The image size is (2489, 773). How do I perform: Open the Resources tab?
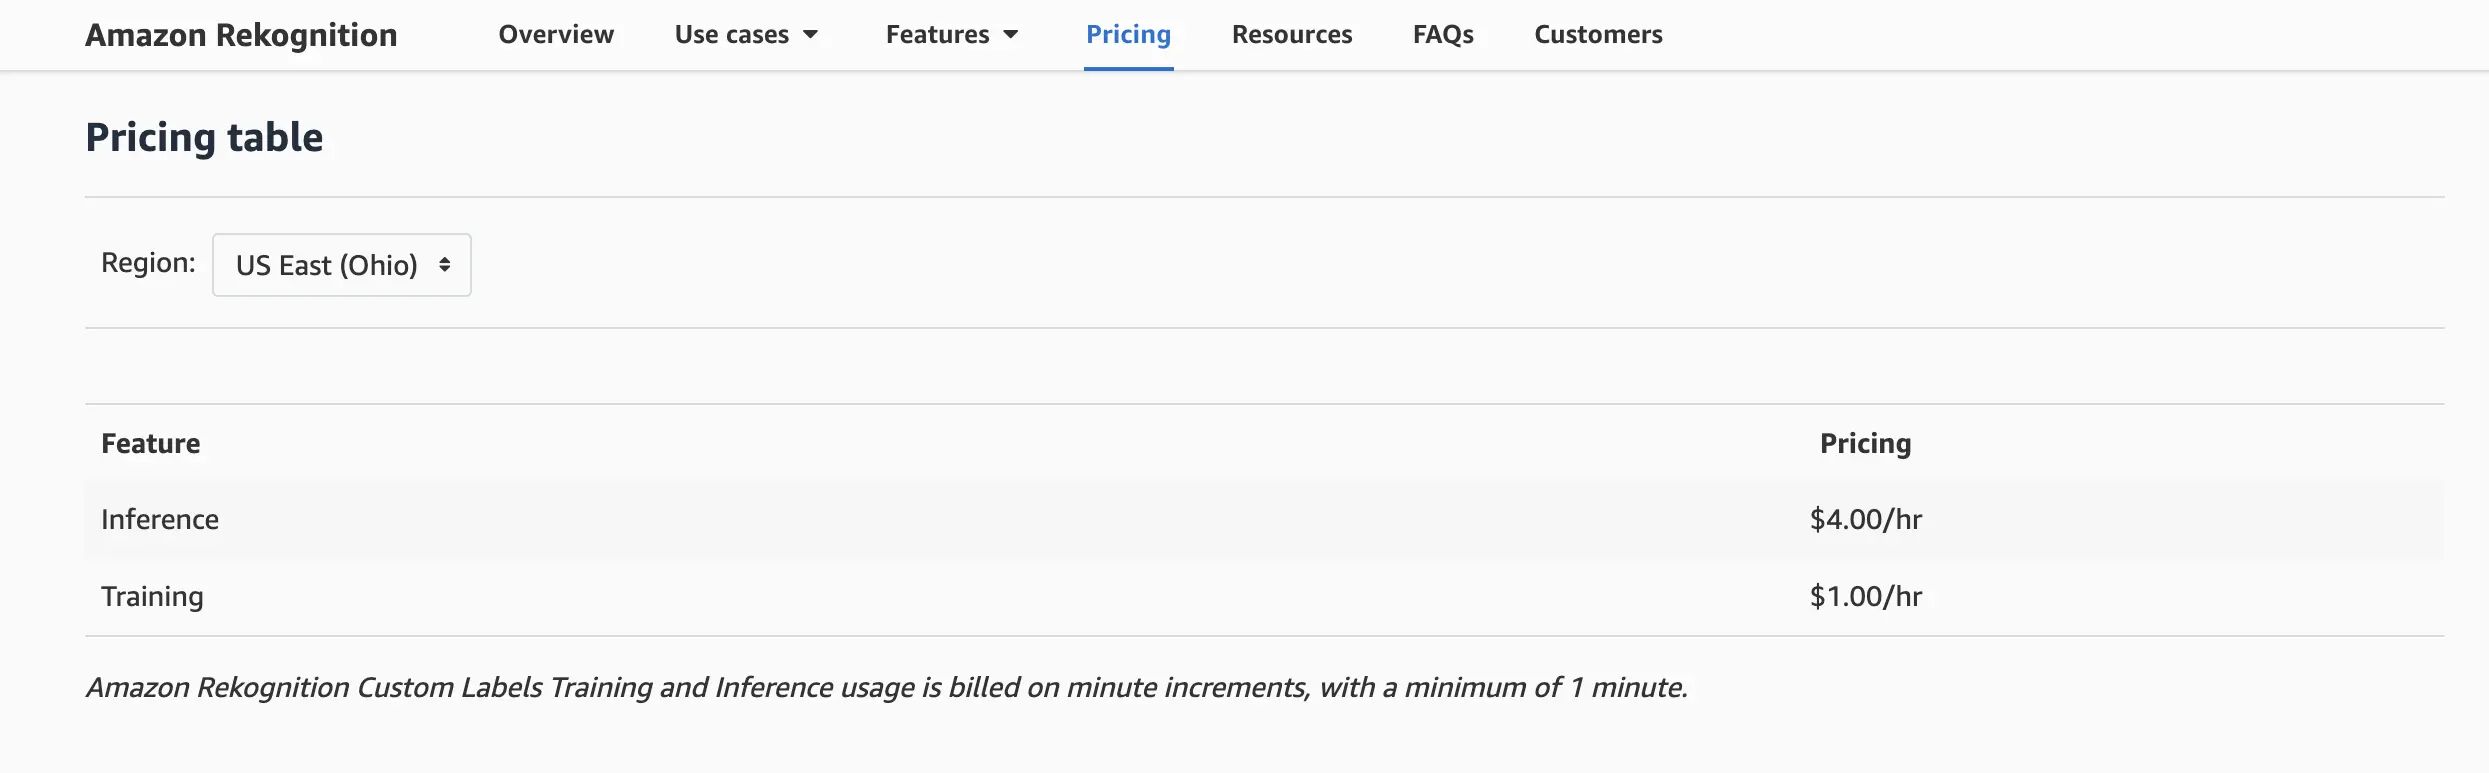1292,34
